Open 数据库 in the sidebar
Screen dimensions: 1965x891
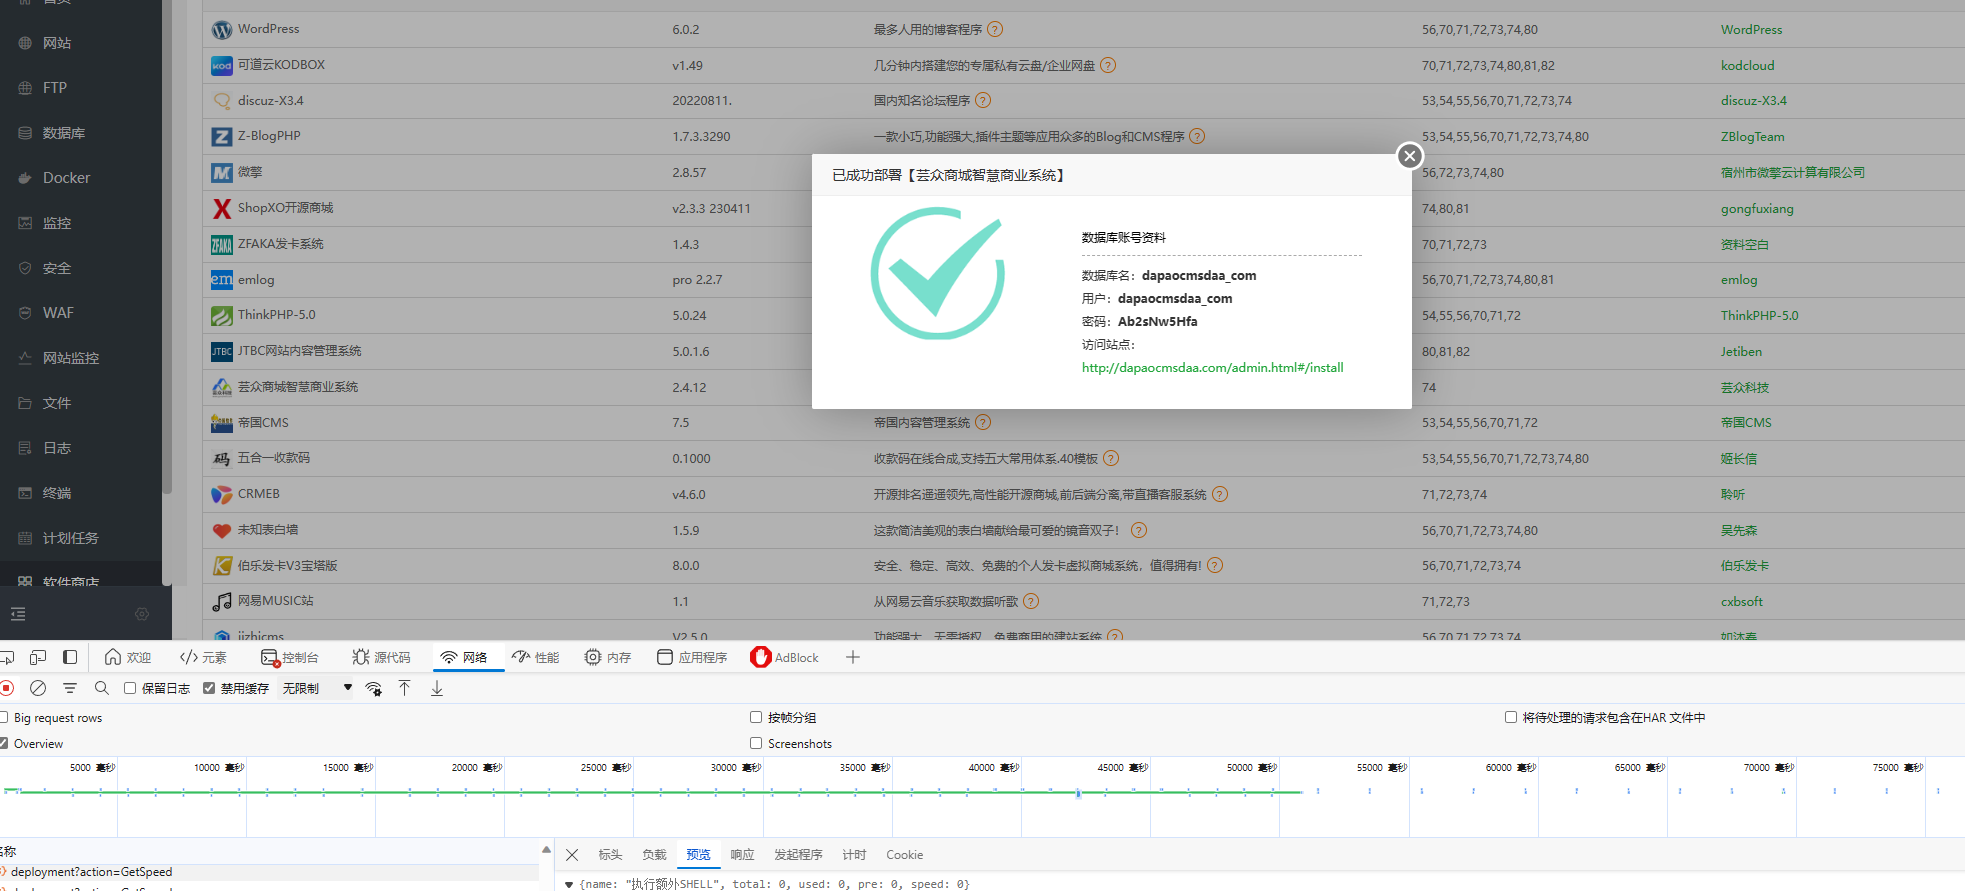(x=63, y=133)
